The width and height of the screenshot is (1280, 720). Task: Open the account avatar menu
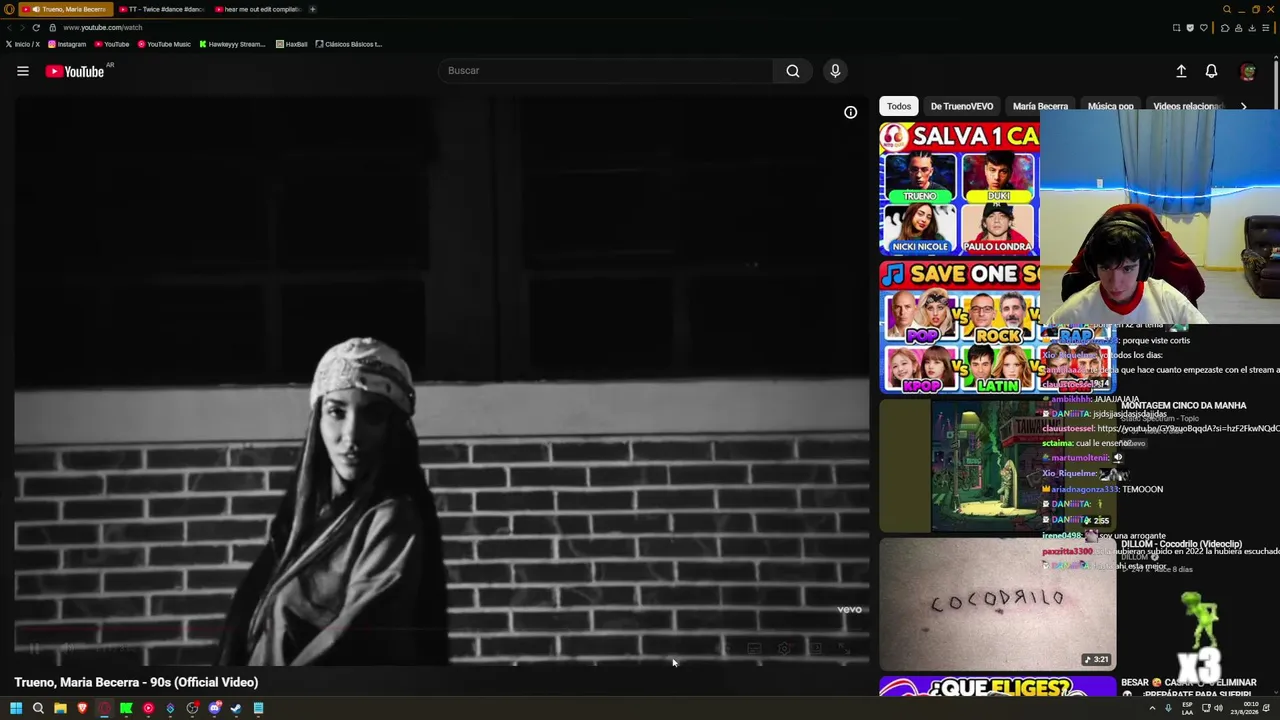(x=1247, y=71)
